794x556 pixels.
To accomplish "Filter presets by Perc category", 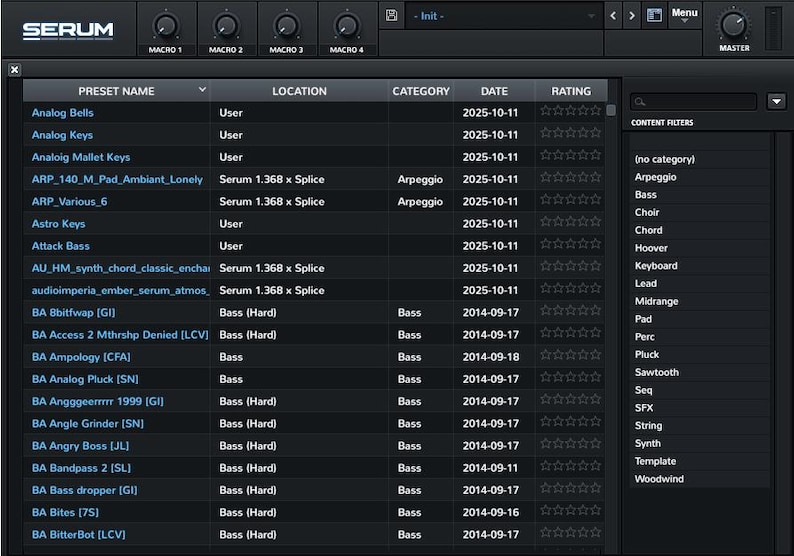I will [645, 337].
